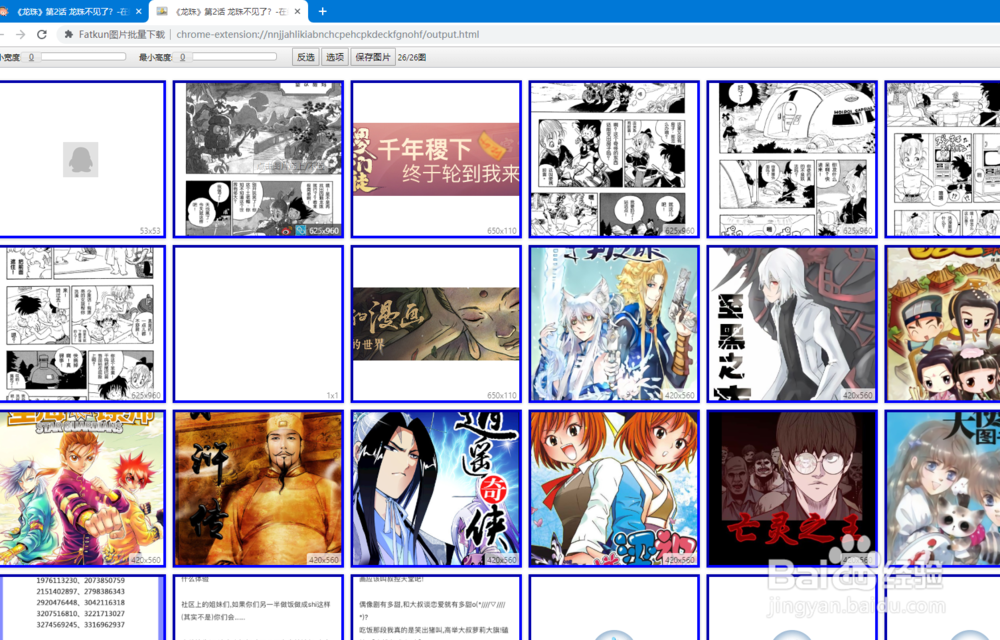The height and width of the screenshot is (640, 1000).
Task: Select the 至黑之夜 white-haired cover thumbnail
Action: click(792, 324)
